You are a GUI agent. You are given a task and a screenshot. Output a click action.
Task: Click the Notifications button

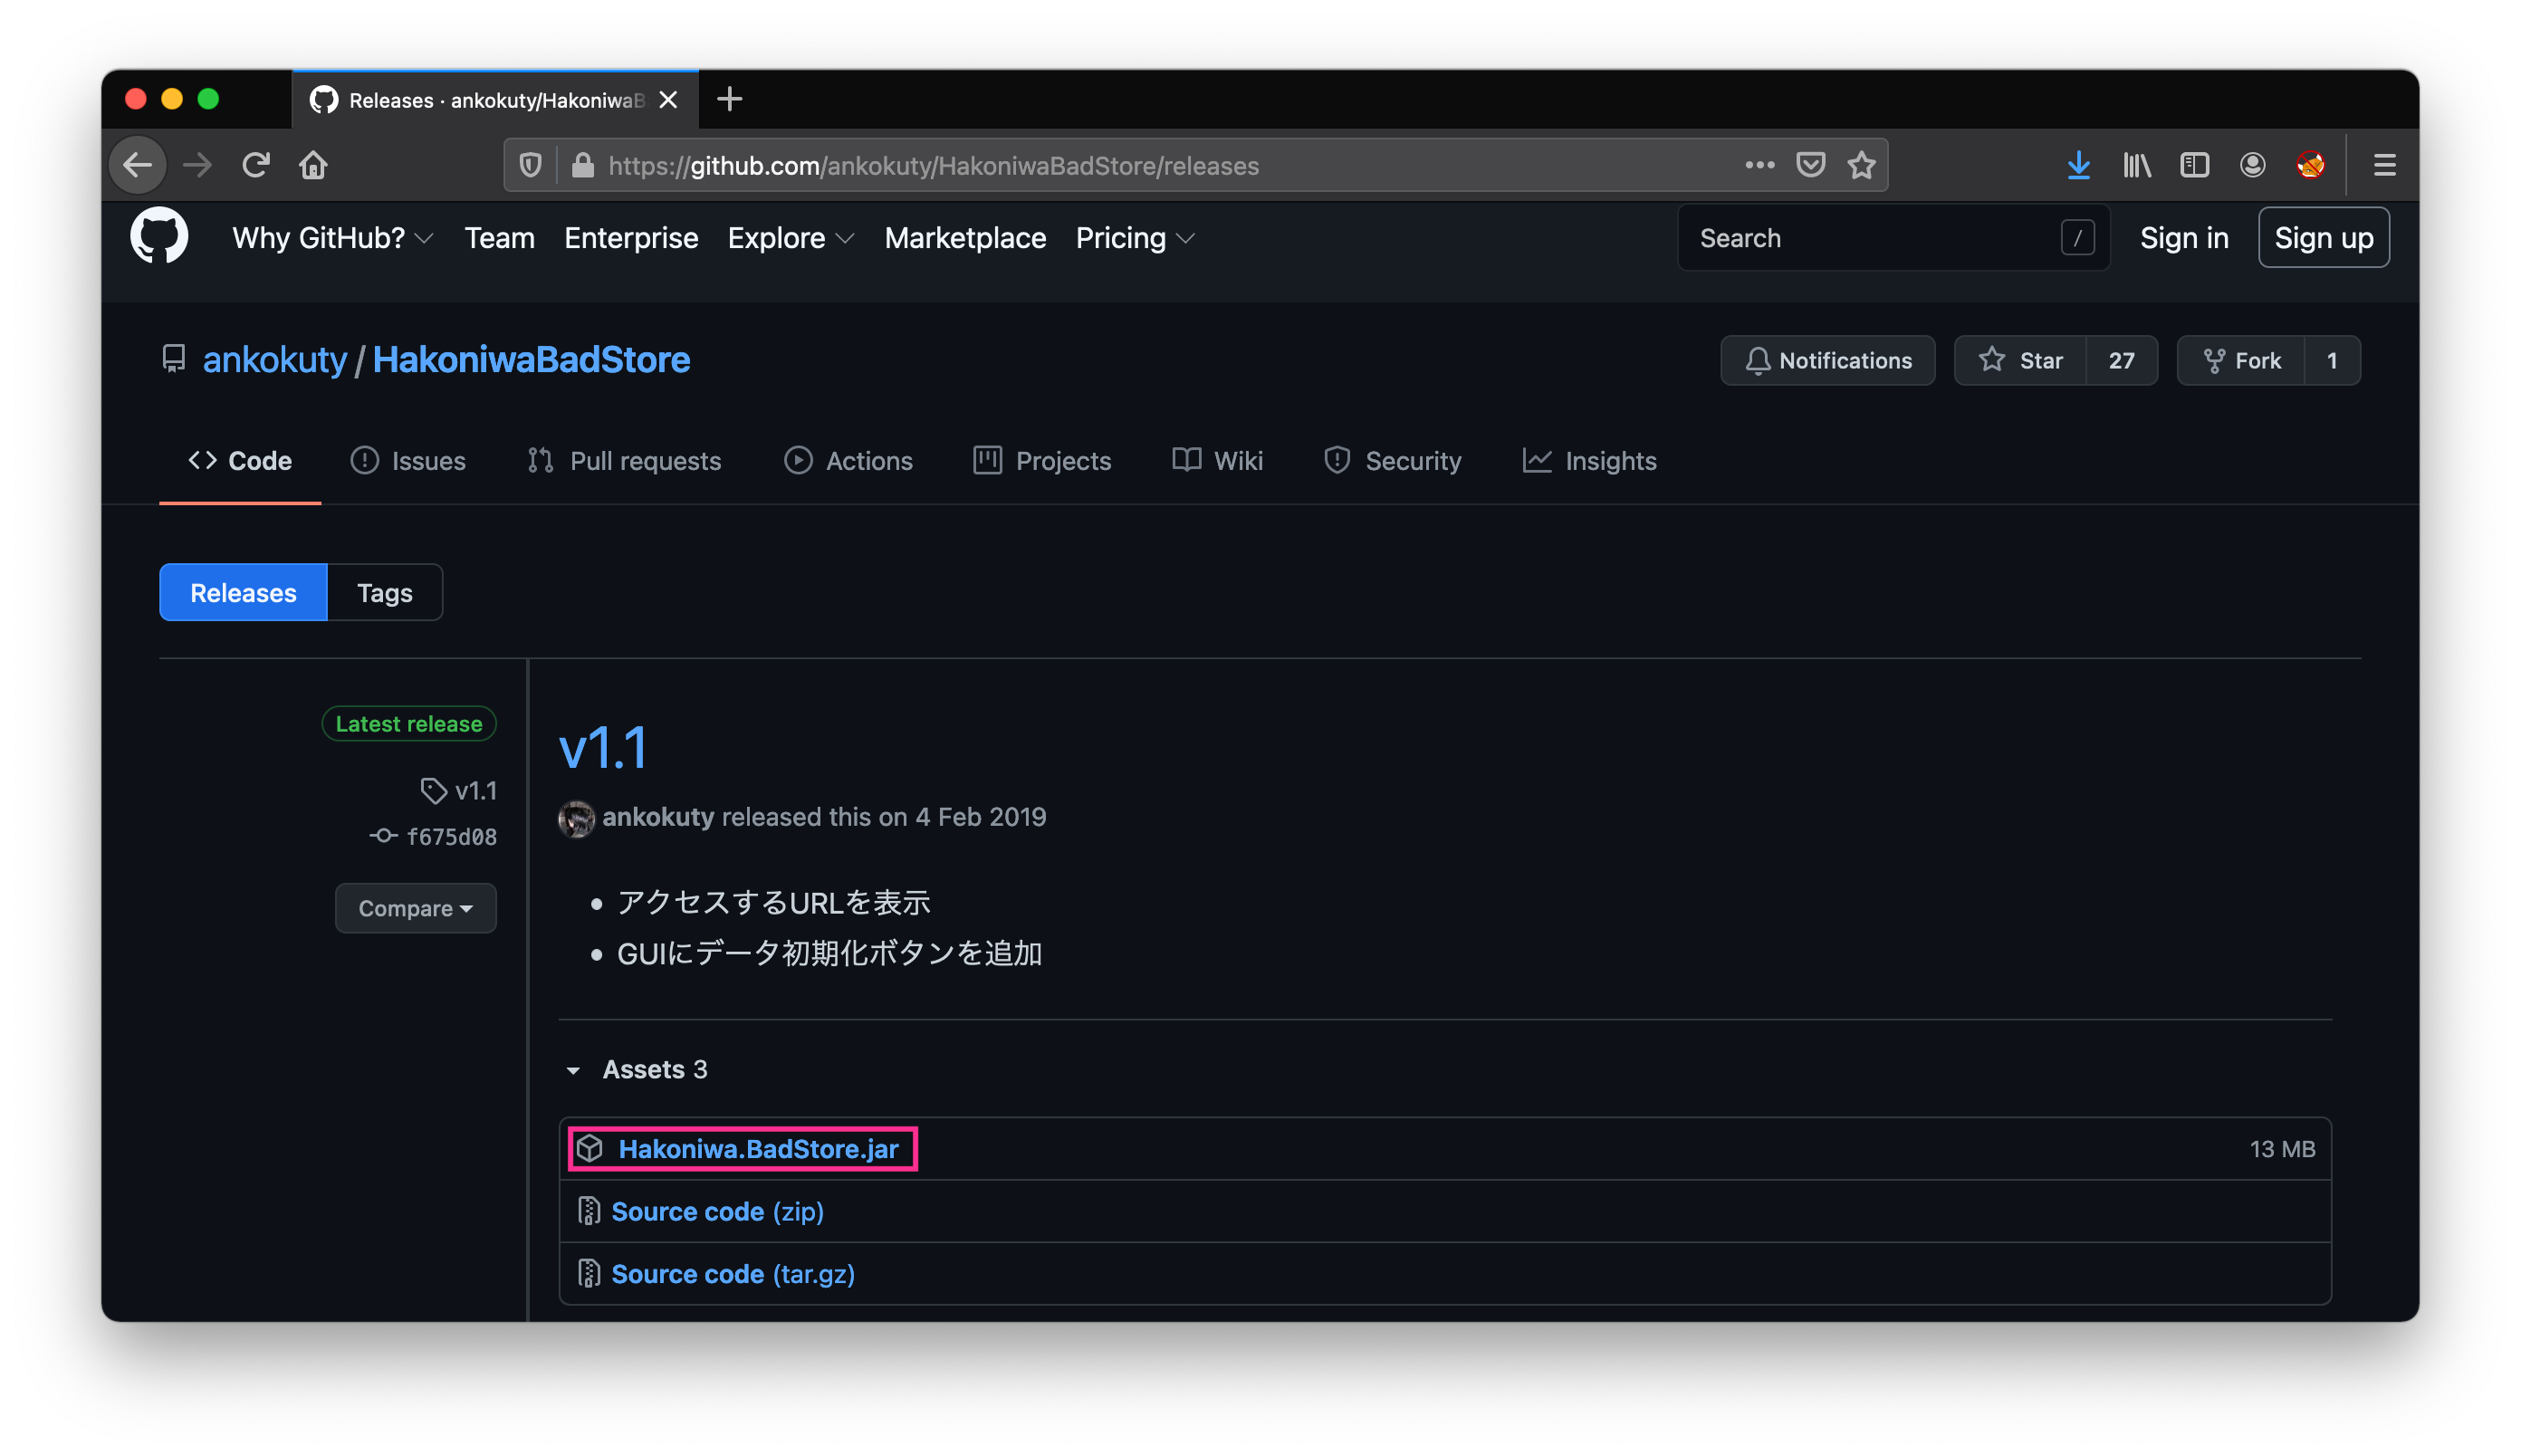pyautogui.click(x=1827, y=360)
